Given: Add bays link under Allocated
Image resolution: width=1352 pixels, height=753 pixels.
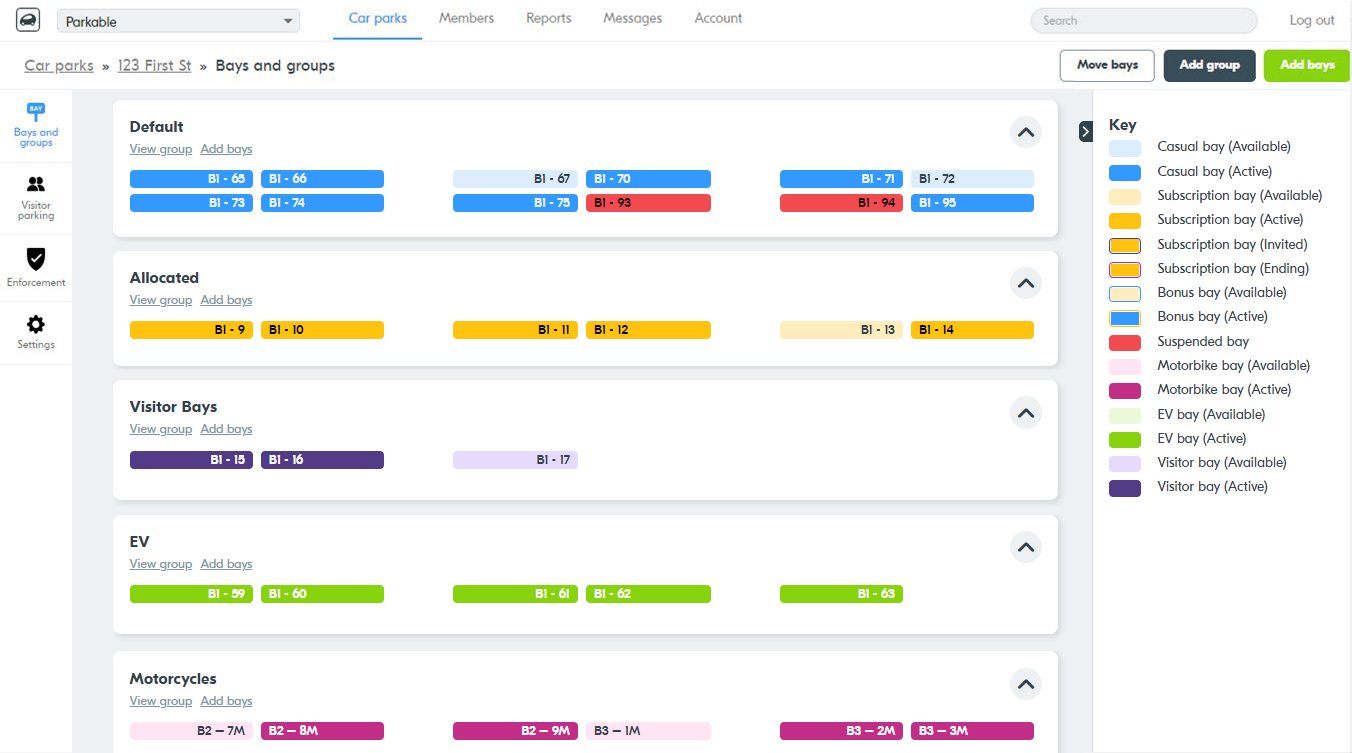Looking at the screenshot, I should (x=226, y=300).
